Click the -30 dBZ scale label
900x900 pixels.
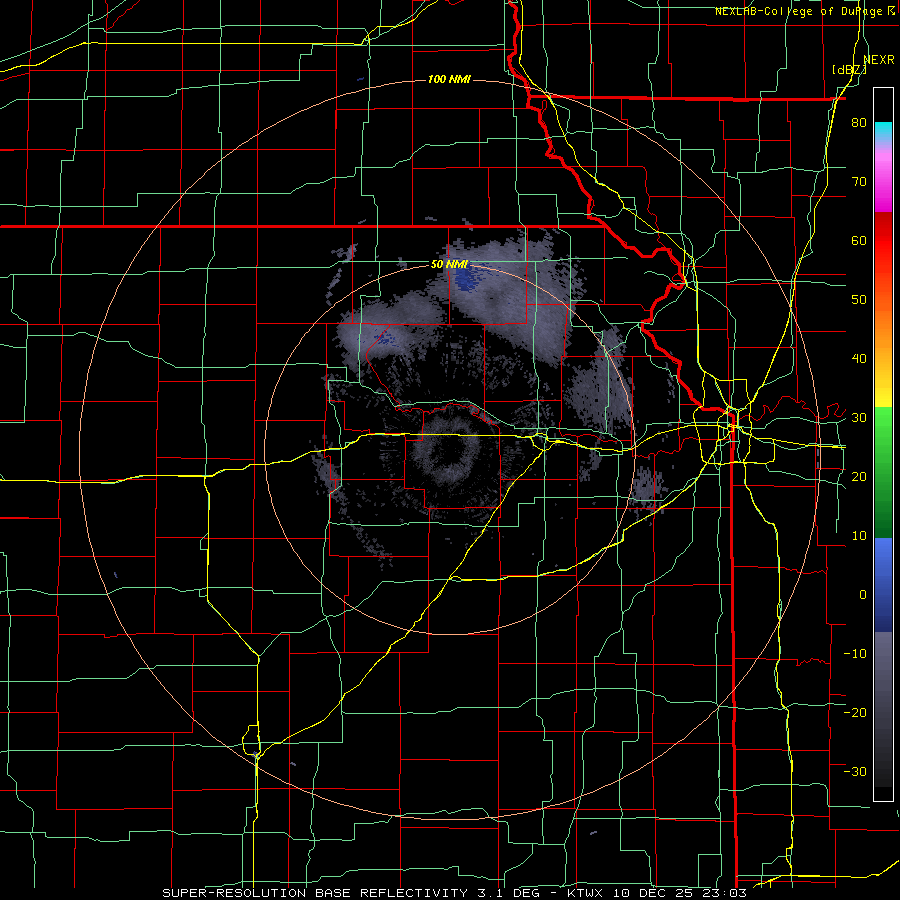855,771
